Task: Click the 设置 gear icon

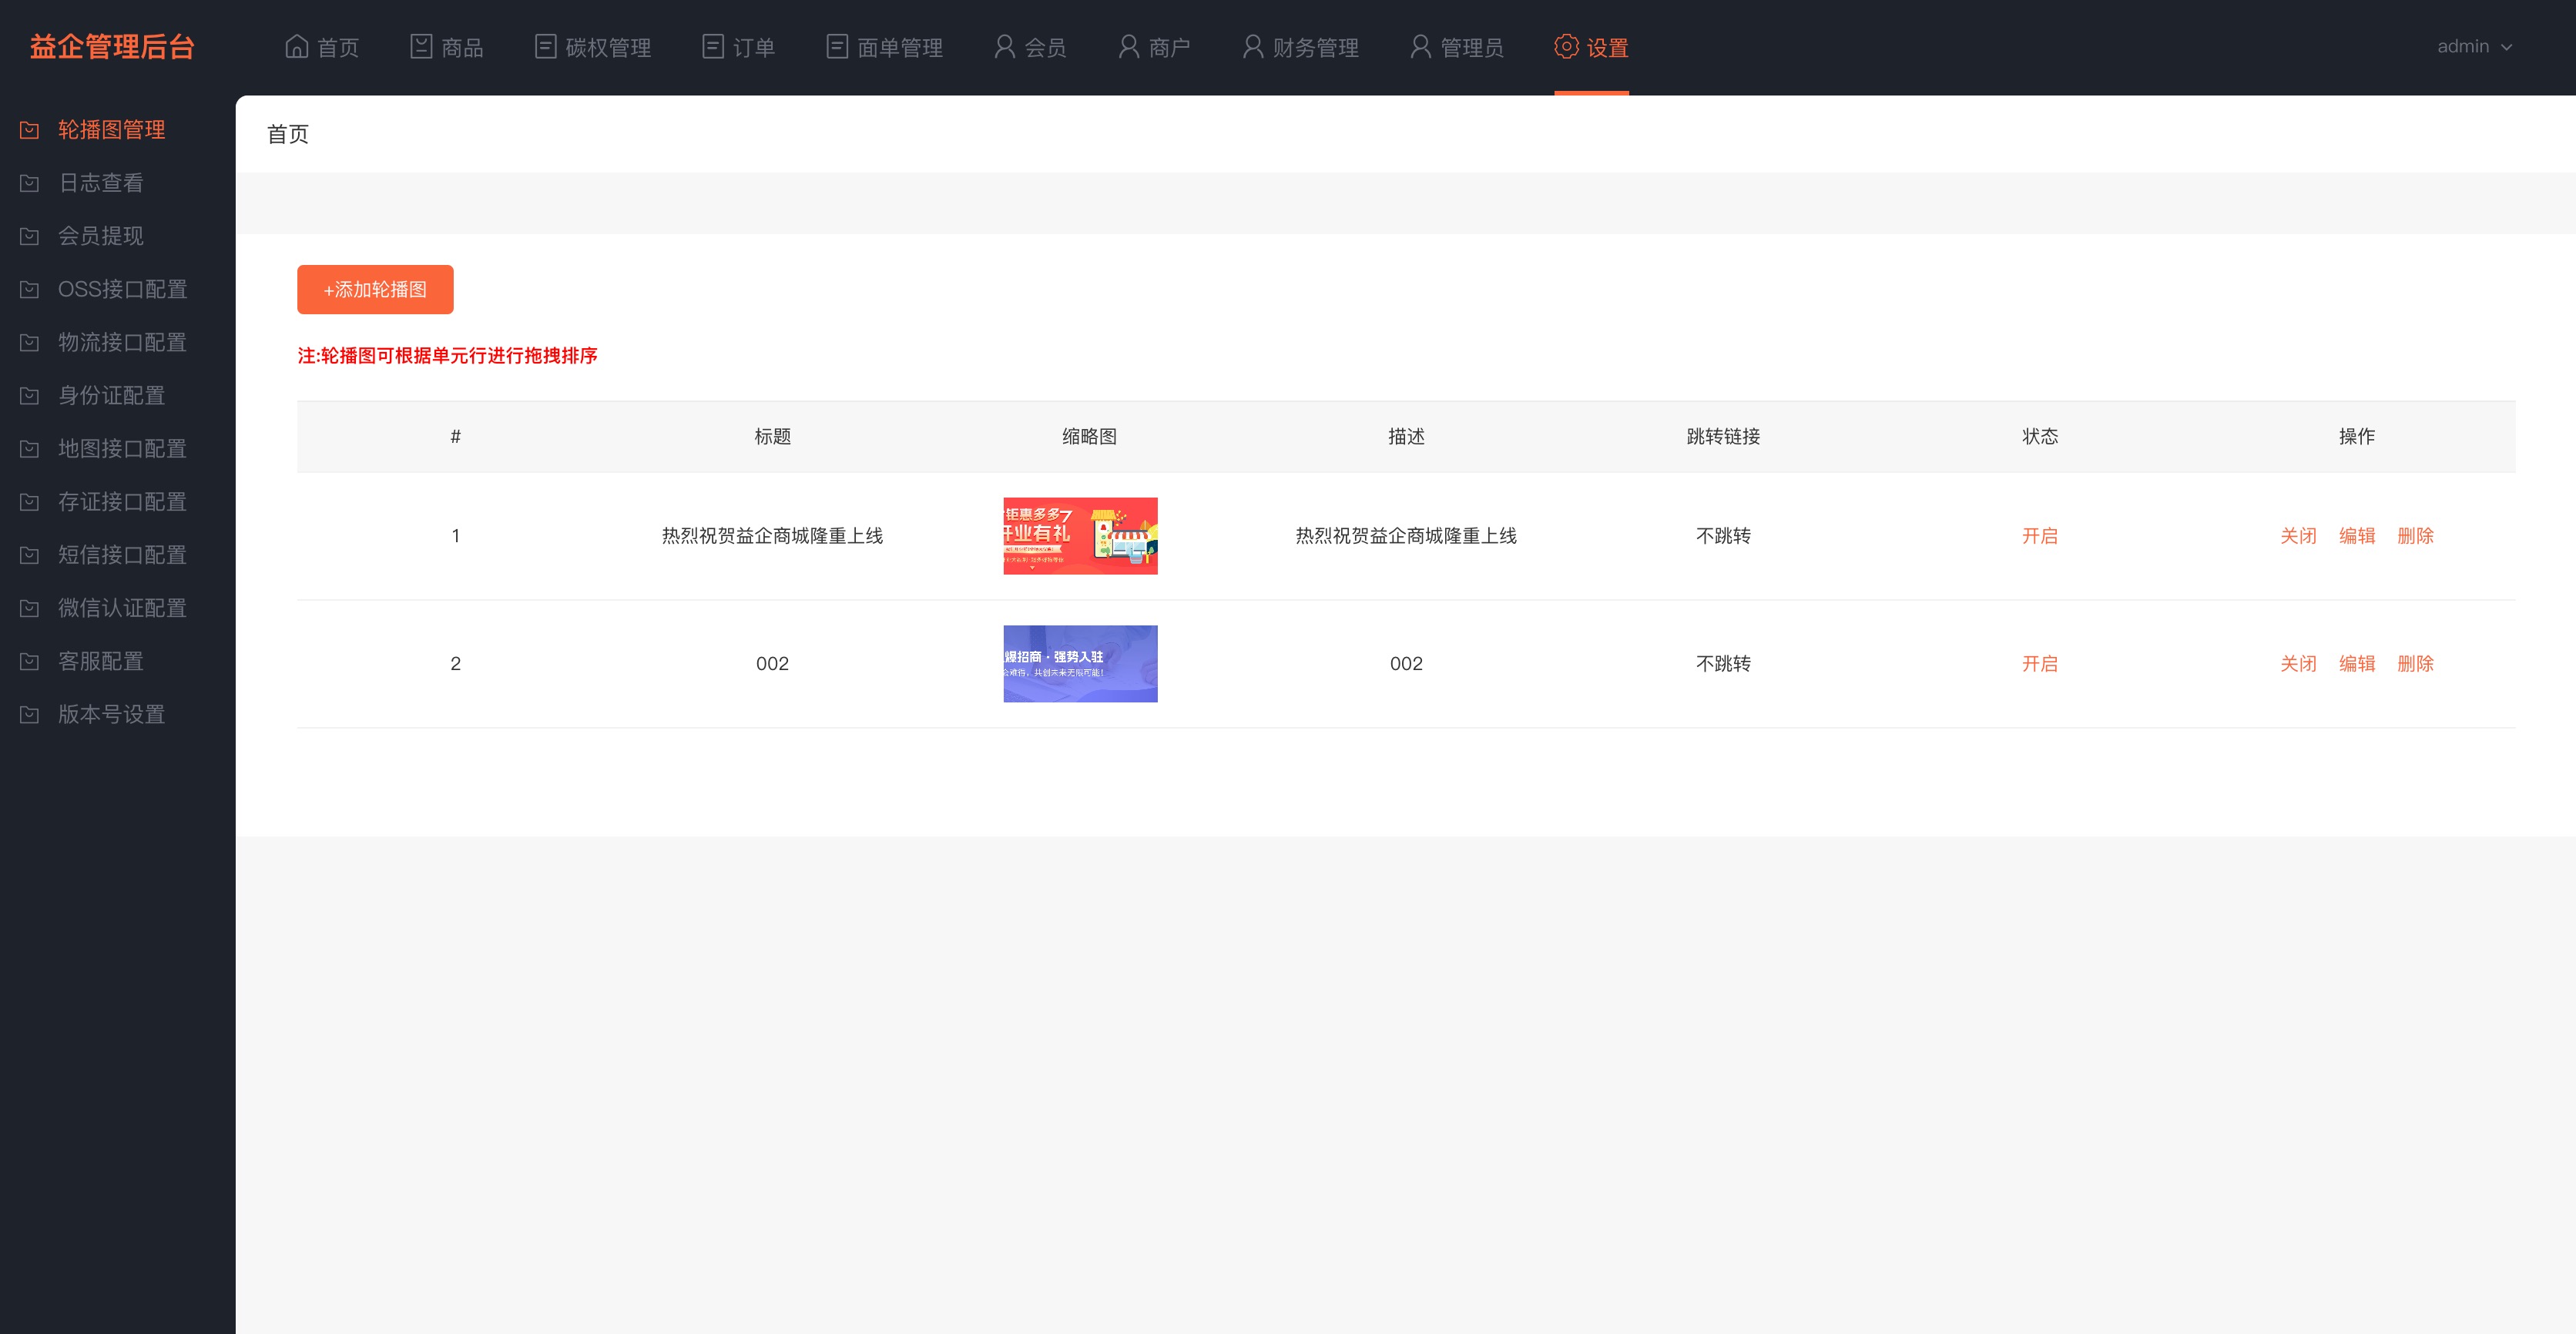Action: click(1566, 47)
